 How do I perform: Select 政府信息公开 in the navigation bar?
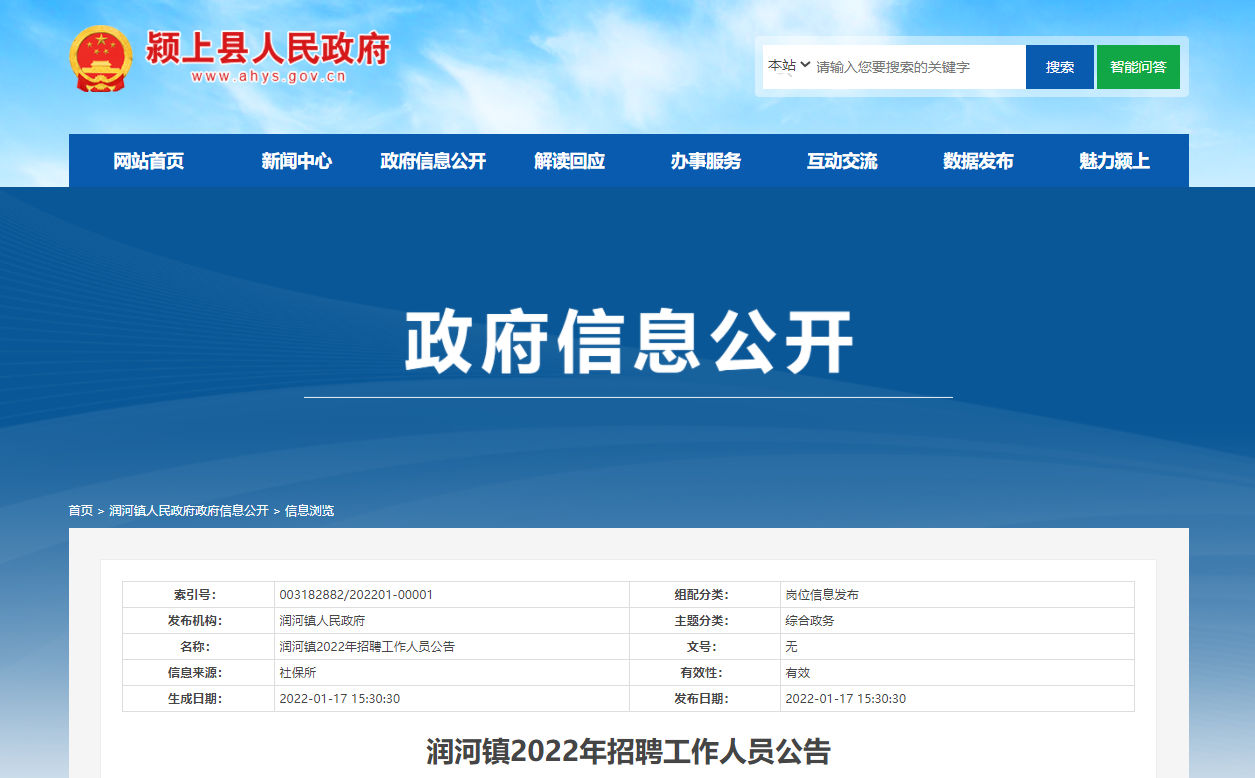(x=433, y=161)
